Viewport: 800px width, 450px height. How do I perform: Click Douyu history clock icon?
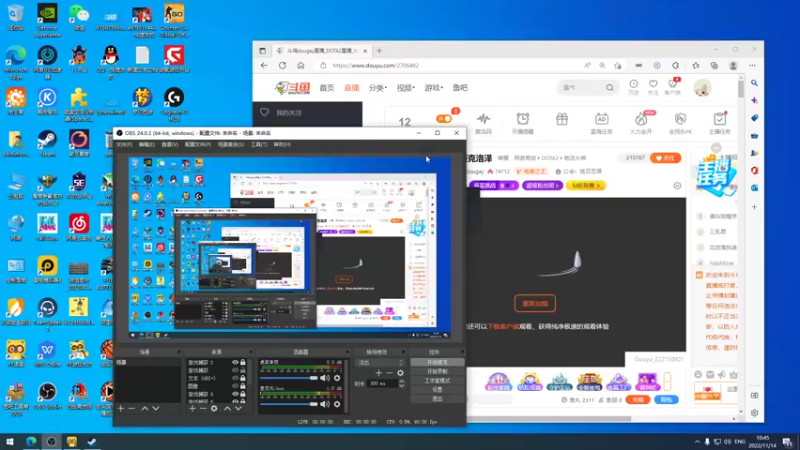click(633, 86)
